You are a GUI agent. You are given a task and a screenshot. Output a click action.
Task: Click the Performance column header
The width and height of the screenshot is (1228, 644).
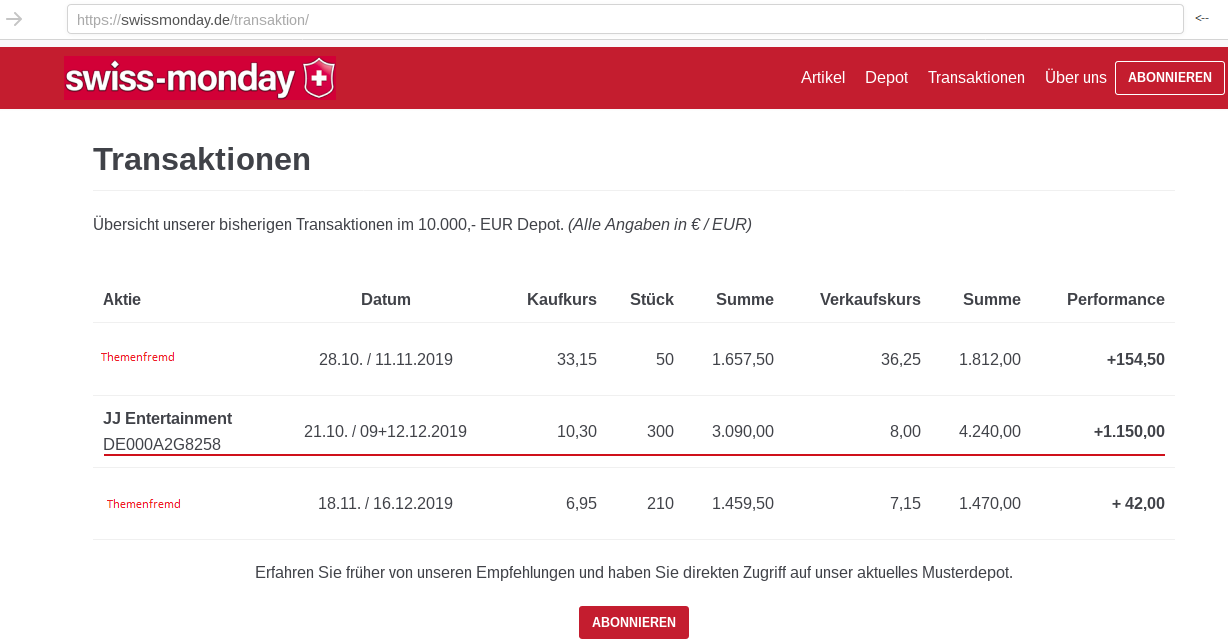coord(1116,299)
